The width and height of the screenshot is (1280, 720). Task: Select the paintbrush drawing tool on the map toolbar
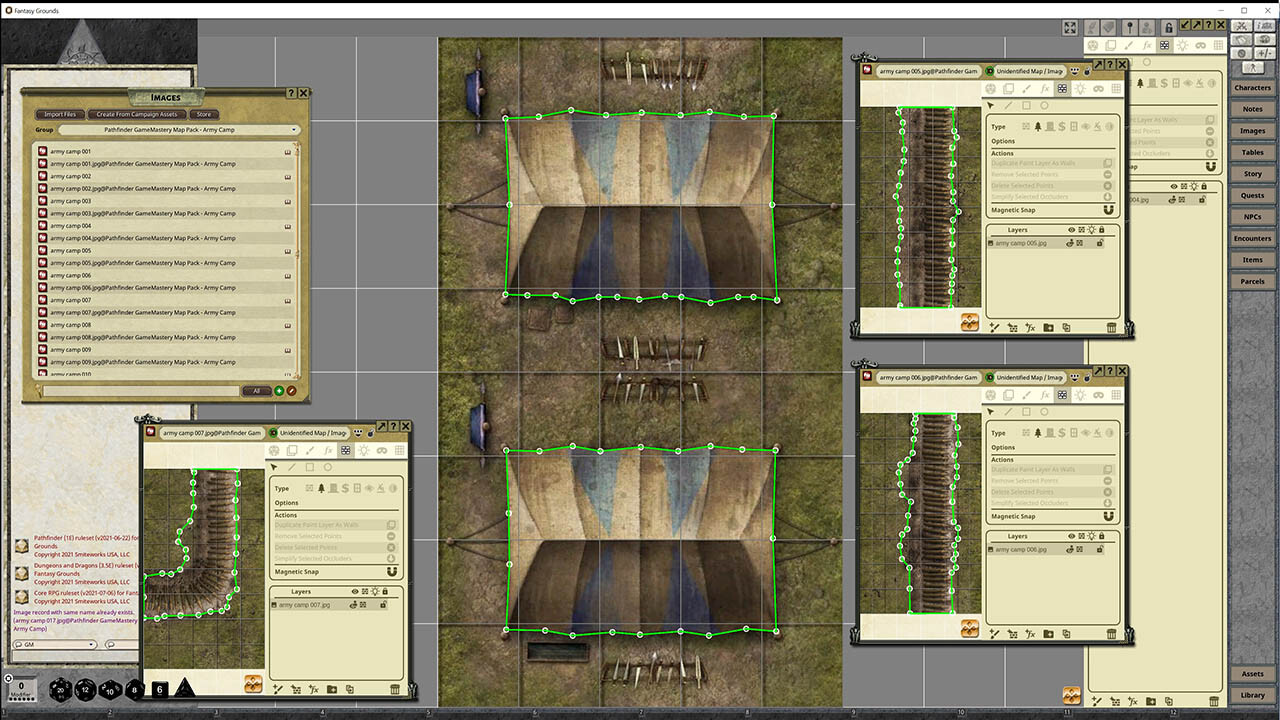(1128, 45)
